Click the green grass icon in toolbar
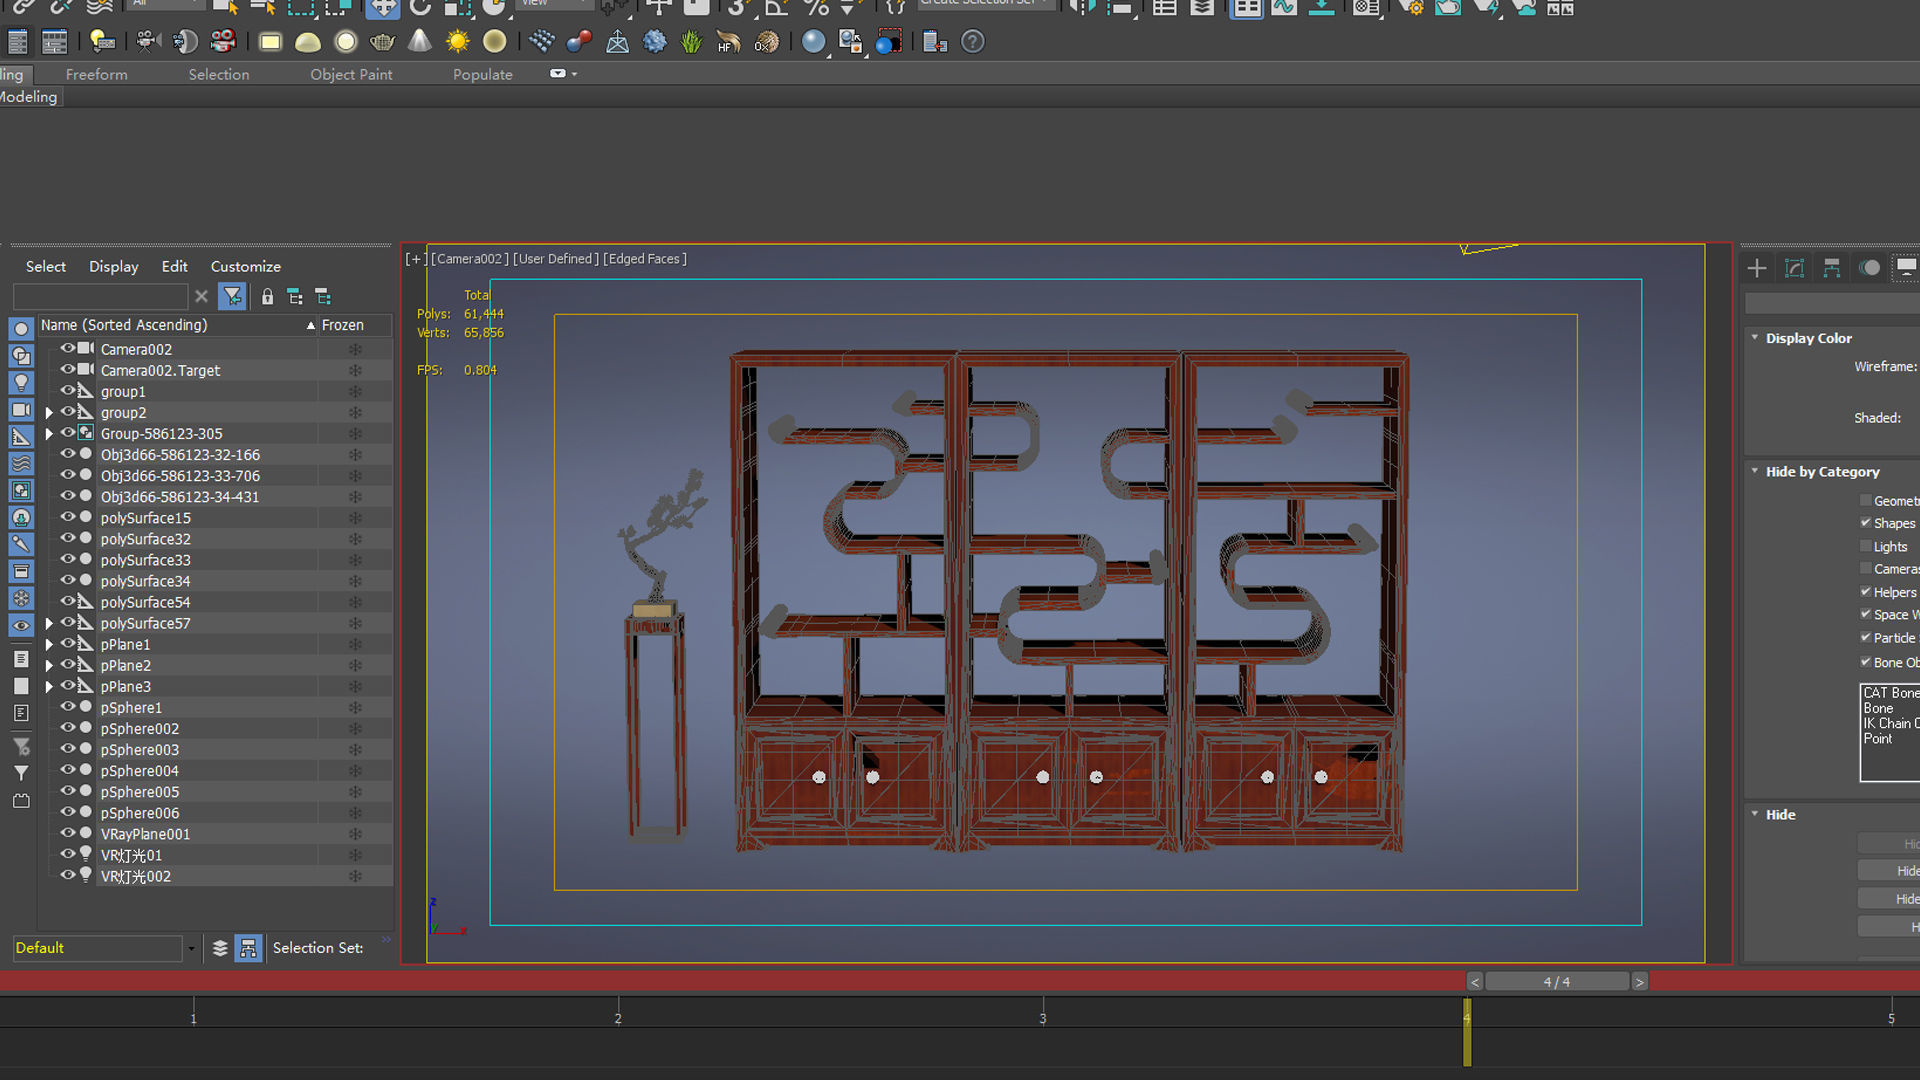Image resolution: width=1920 pixels, height=1080 pixels. 692,42
